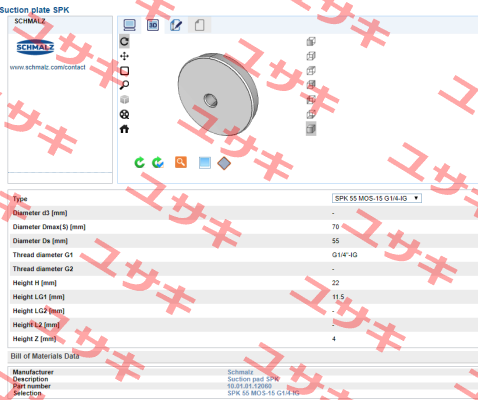Click the film reel animation icon
Image resolution: width=478 pixels, height=400 pixels.
124,114
